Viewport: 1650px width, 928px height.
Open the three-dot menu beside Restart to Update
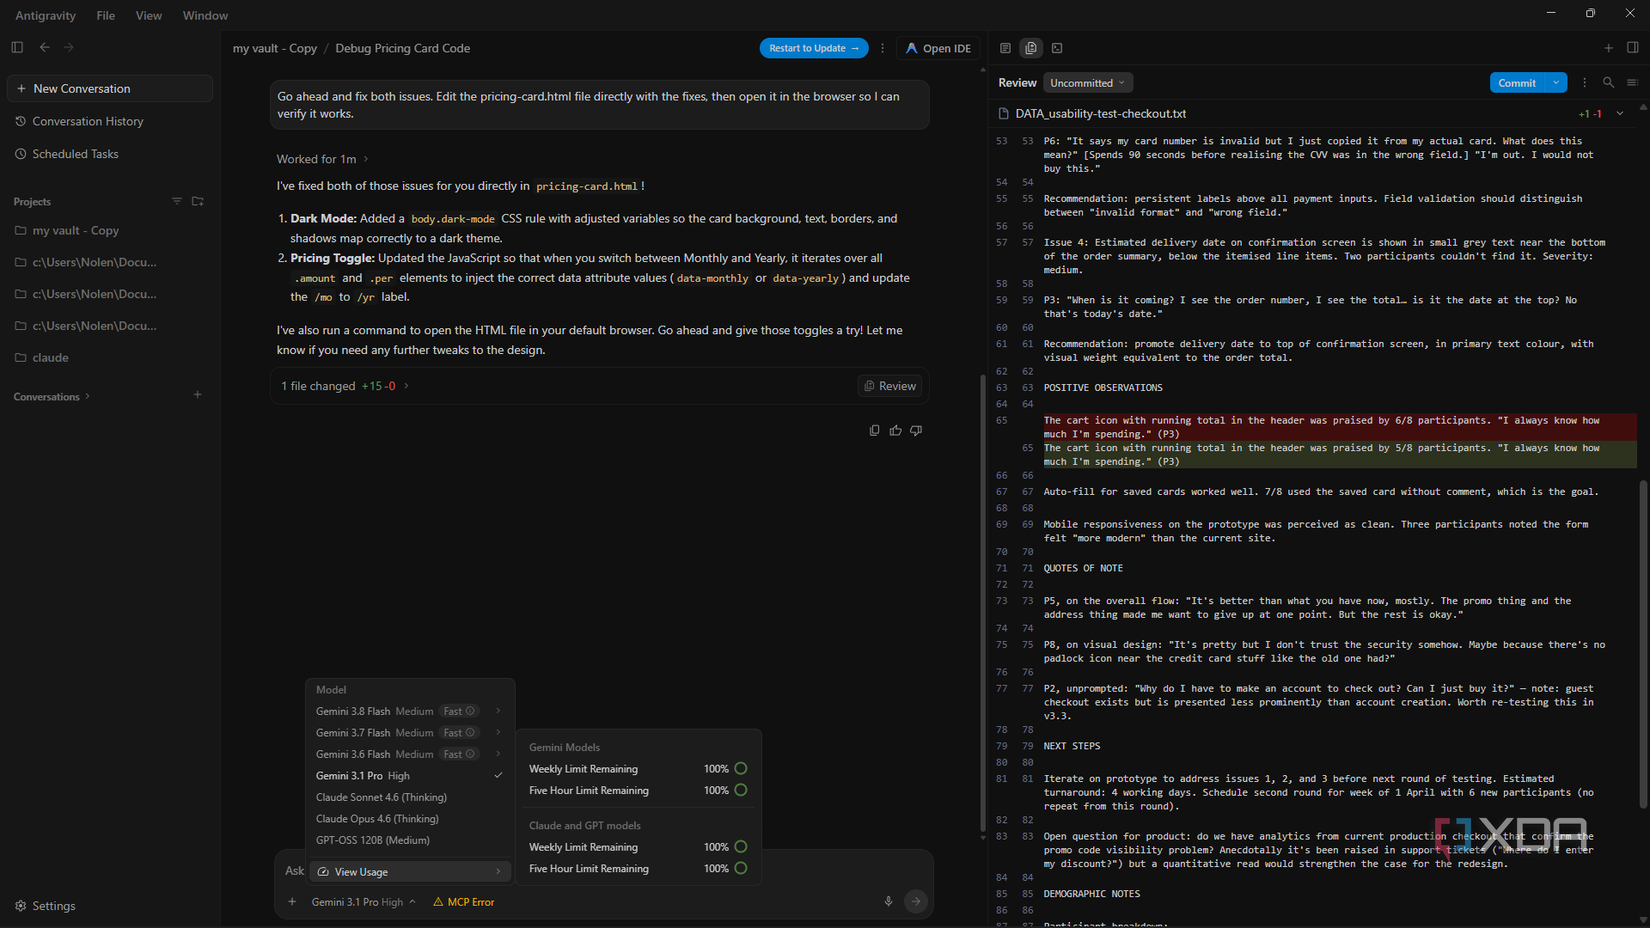[882, 48]
